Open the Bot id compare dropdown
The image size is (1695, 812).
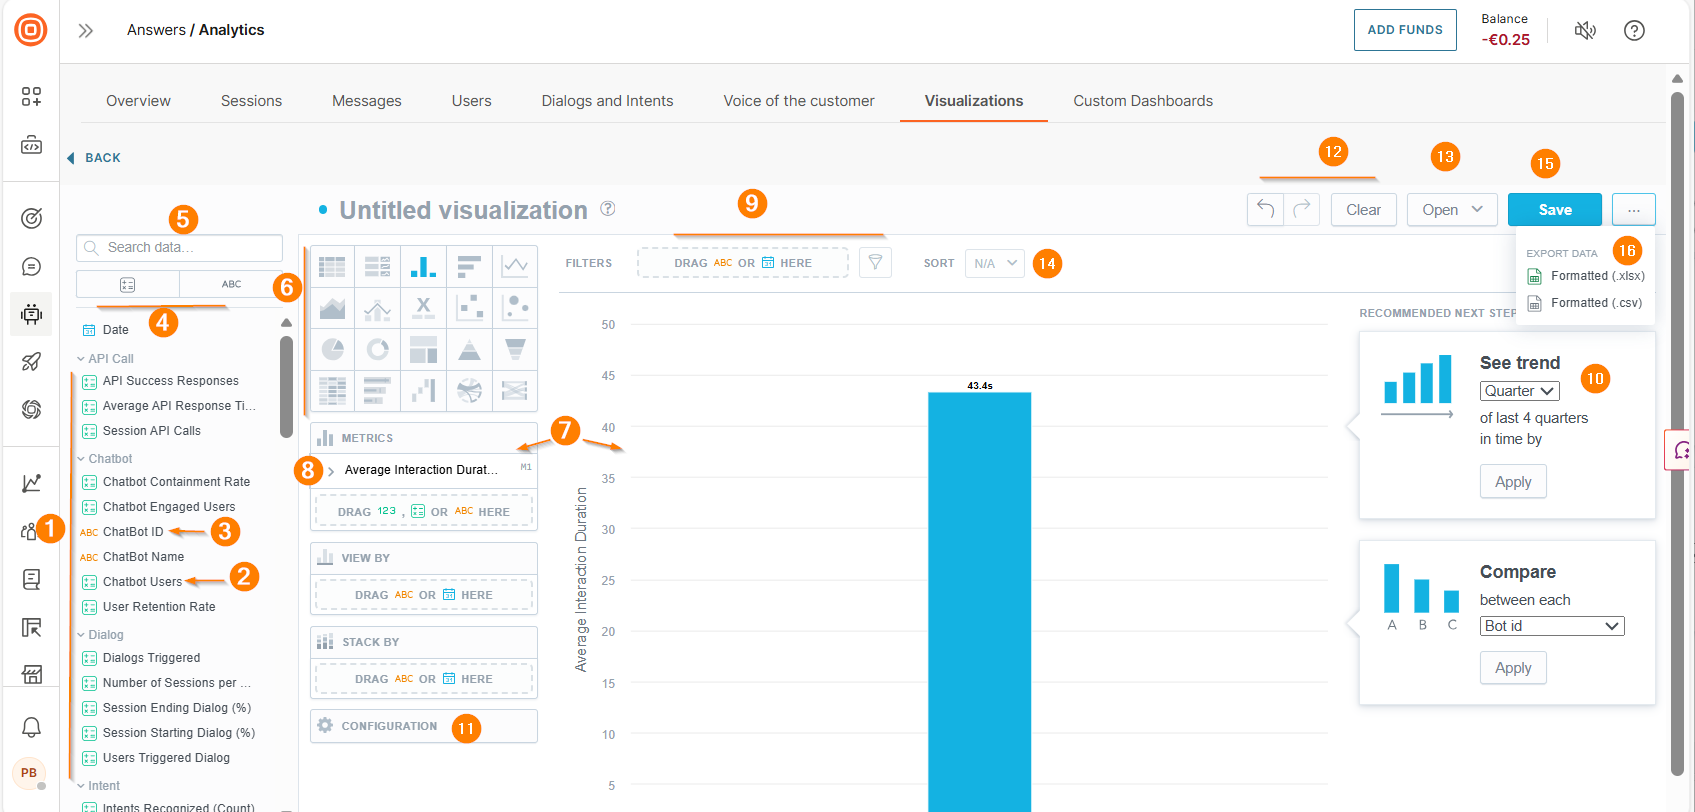tap(1552, 626)
